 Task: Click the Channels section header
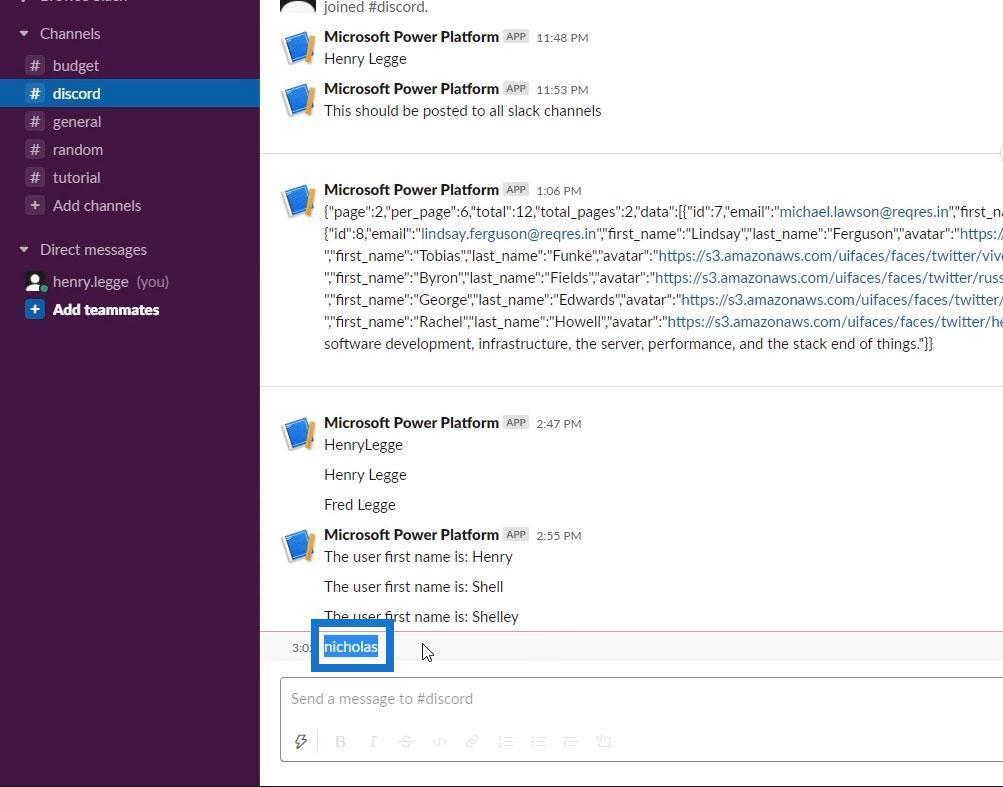[x=70, y=33]
